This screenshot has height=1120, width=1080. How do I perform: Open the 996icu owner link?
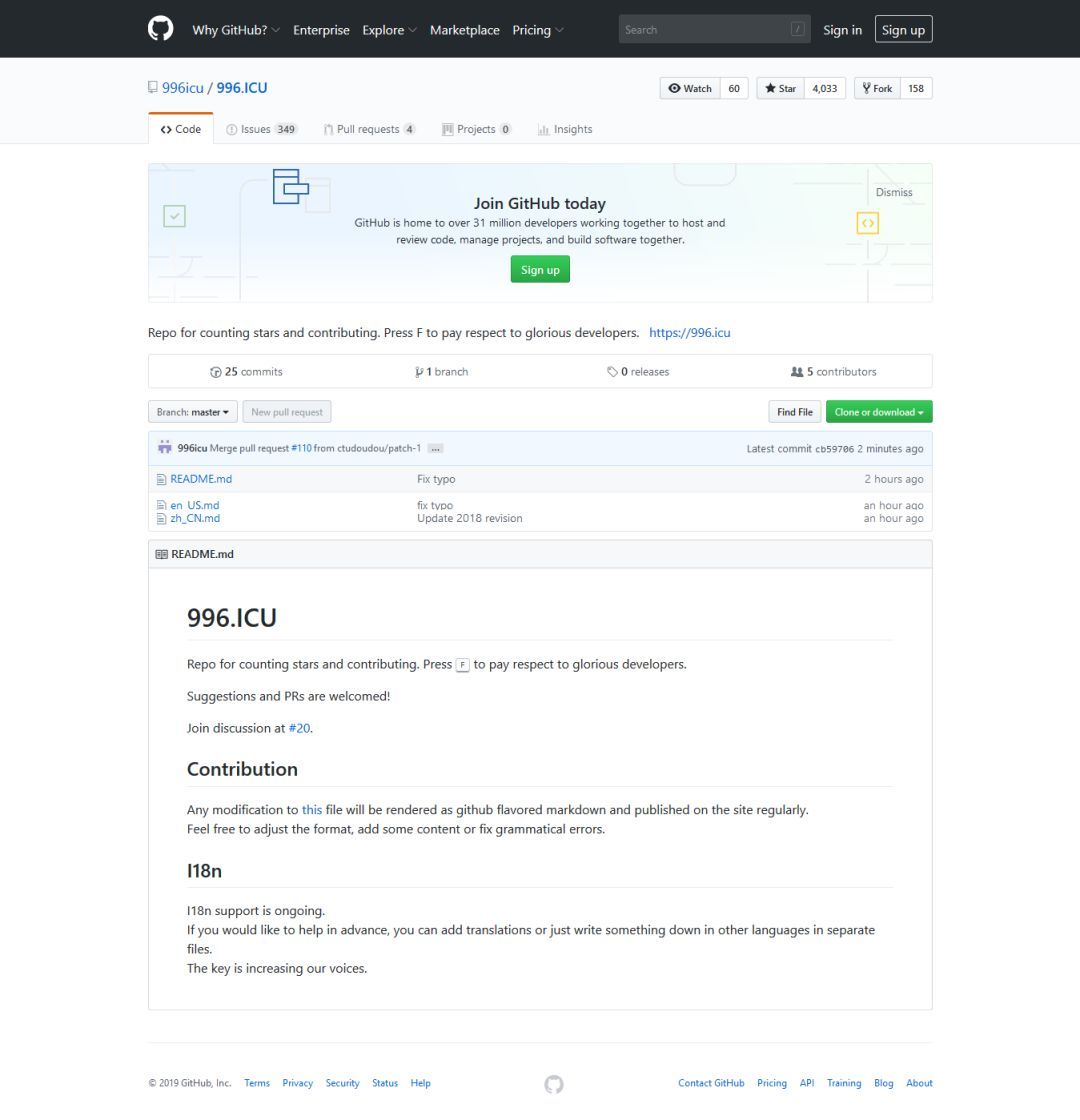182,88
